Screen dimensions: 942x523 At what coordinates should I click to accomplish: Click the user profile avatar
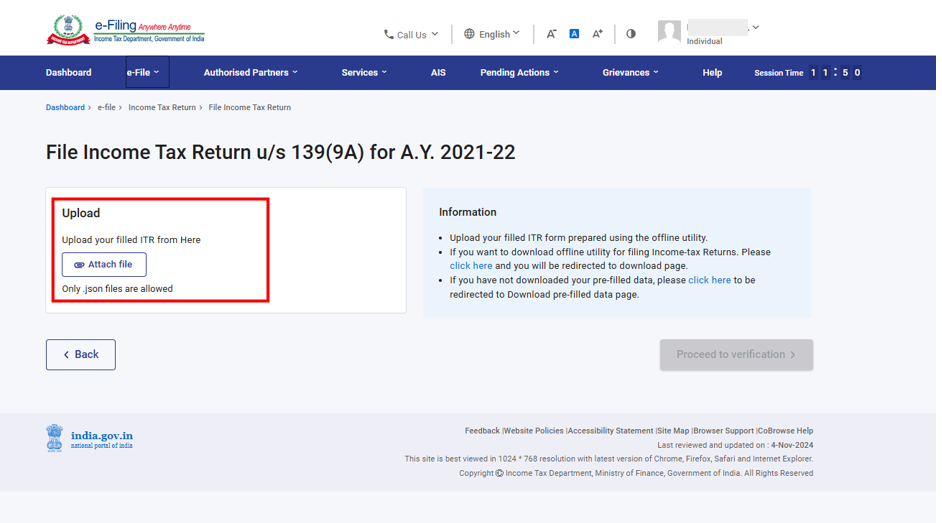click(x=669, y=32)
